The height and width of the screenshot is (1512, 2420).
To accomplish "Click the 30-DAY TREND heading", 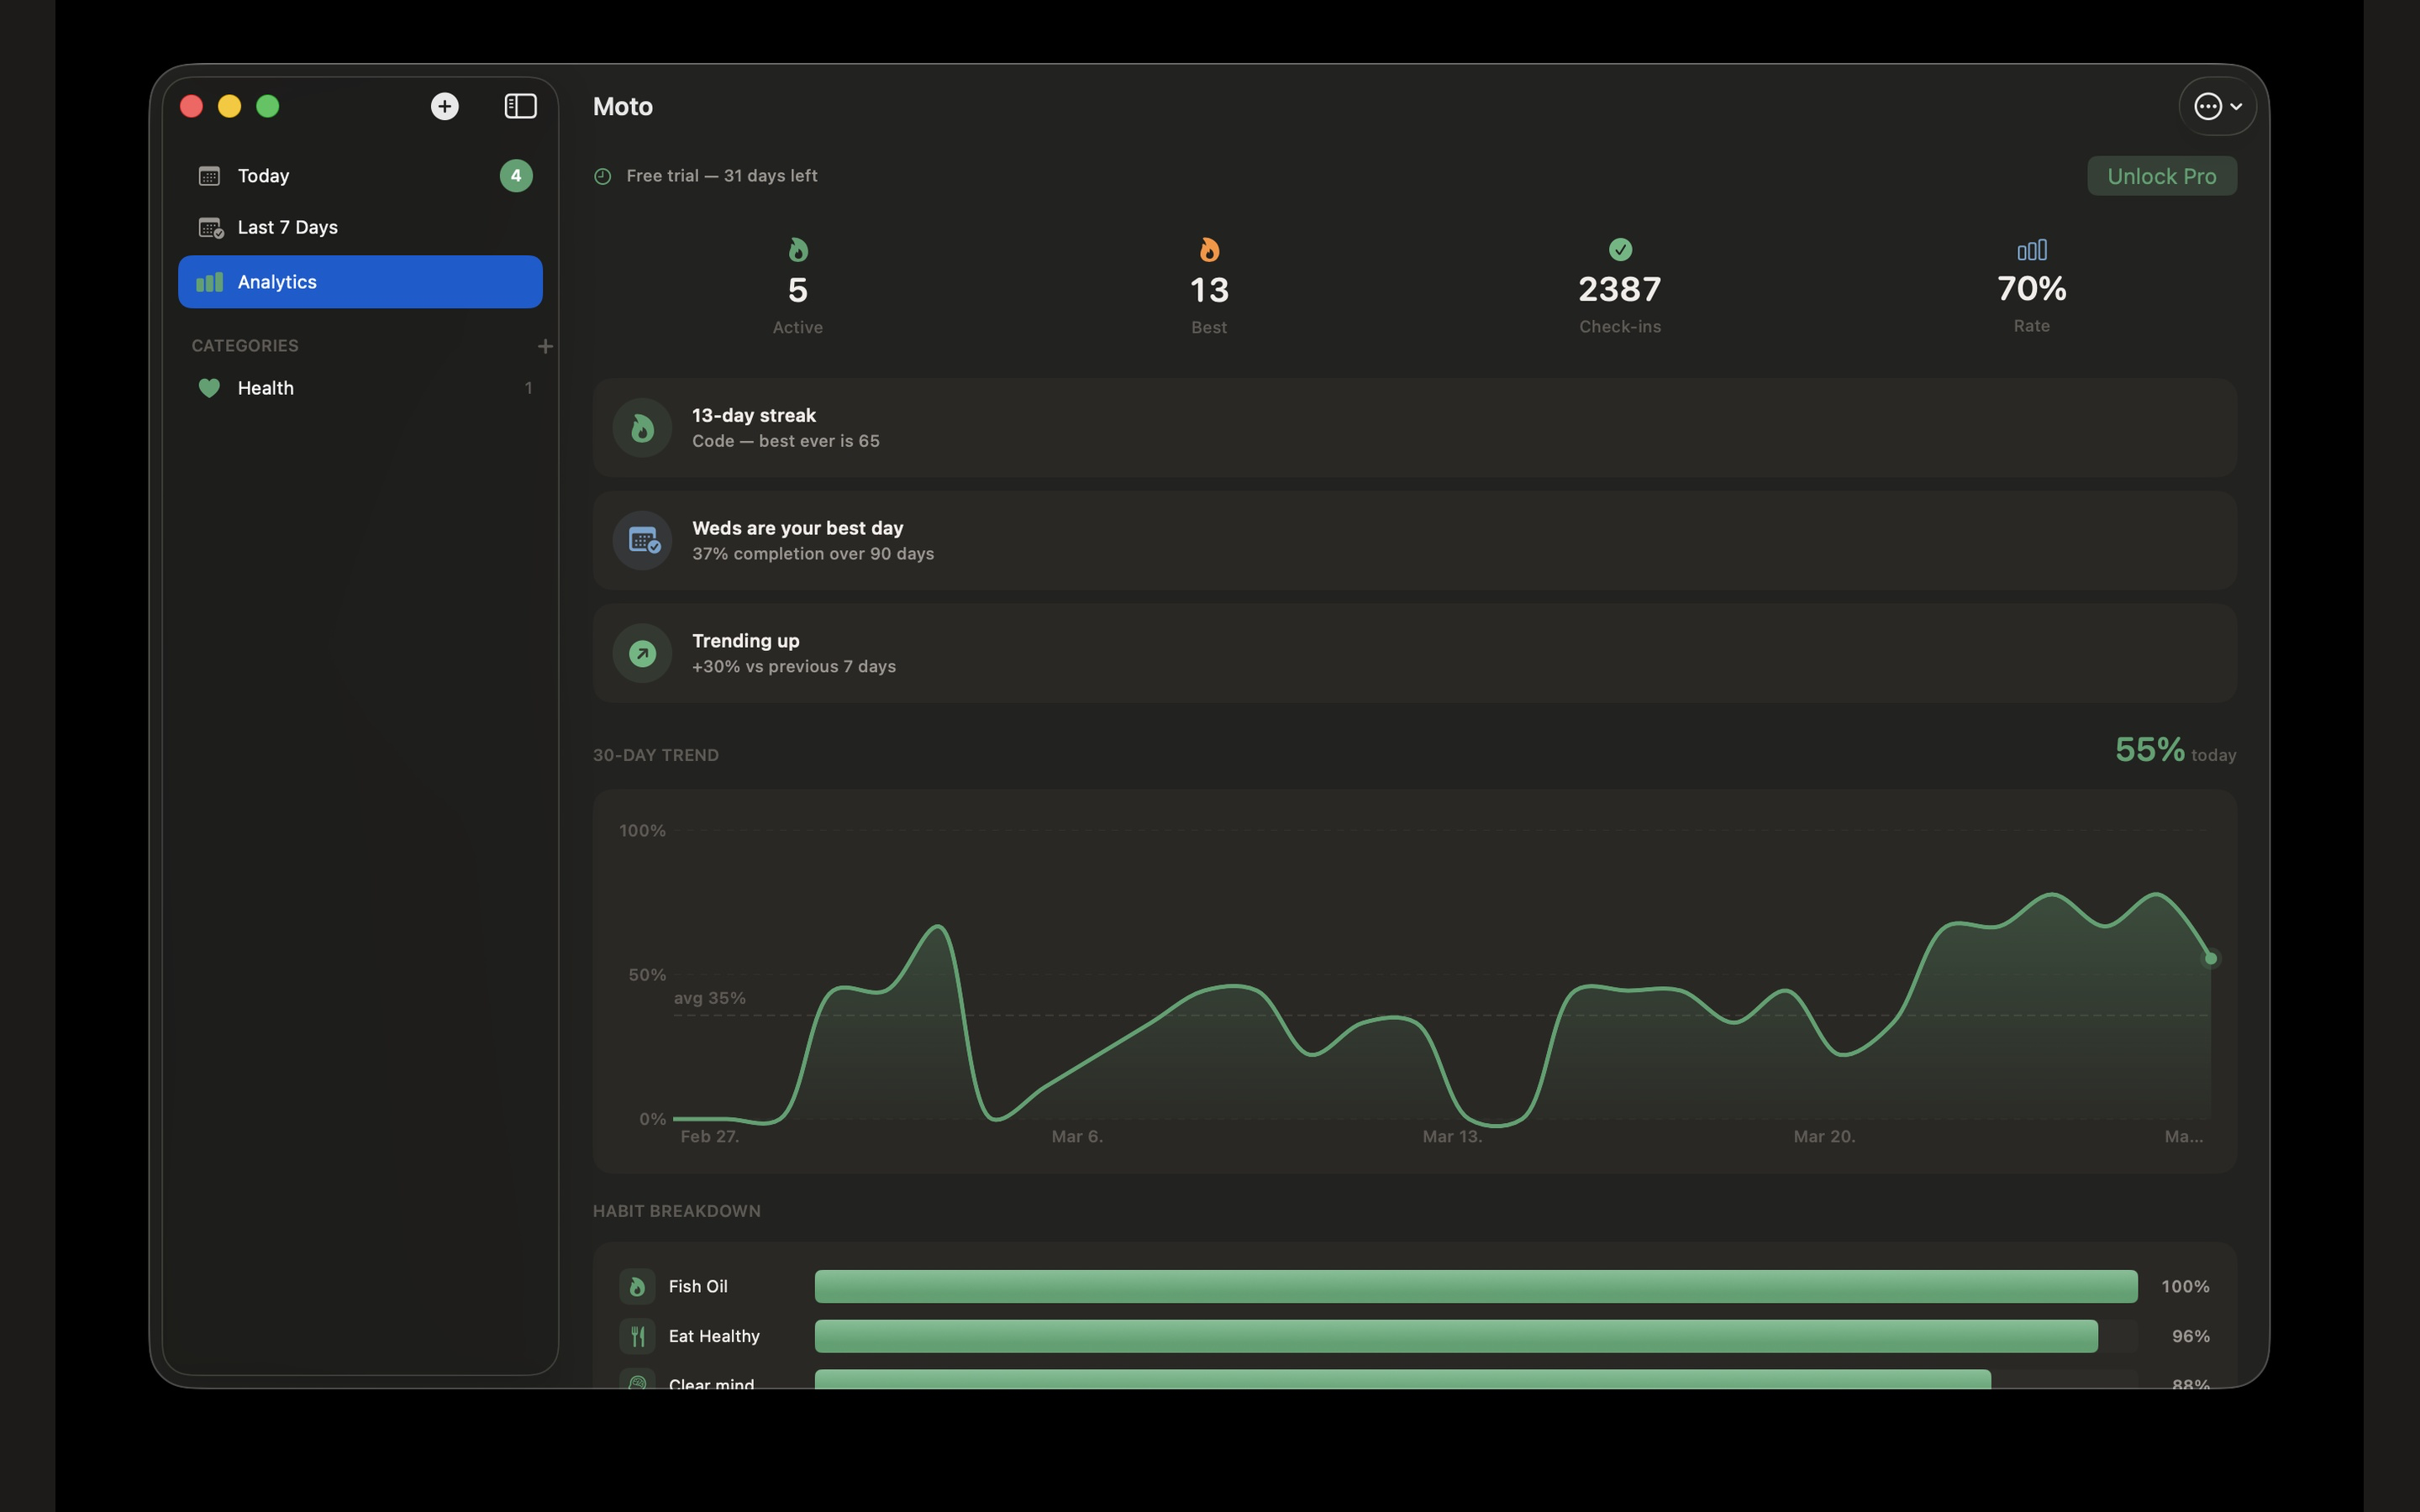I will pos(655,755).
